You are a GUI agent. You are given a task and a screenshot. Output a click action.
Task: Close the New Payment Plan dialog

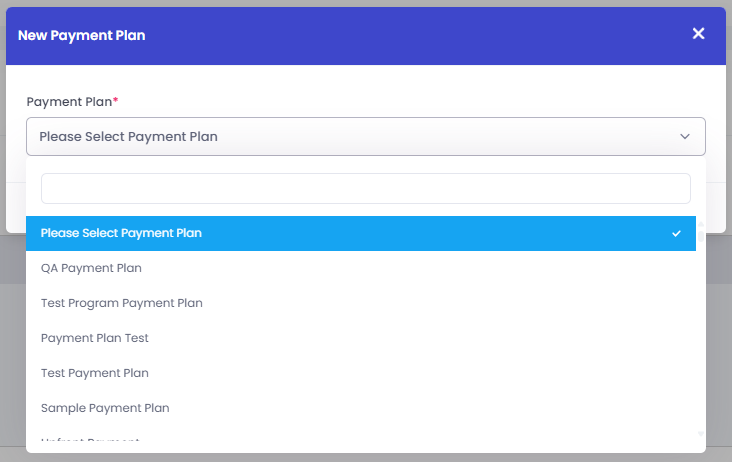point(698,34)
